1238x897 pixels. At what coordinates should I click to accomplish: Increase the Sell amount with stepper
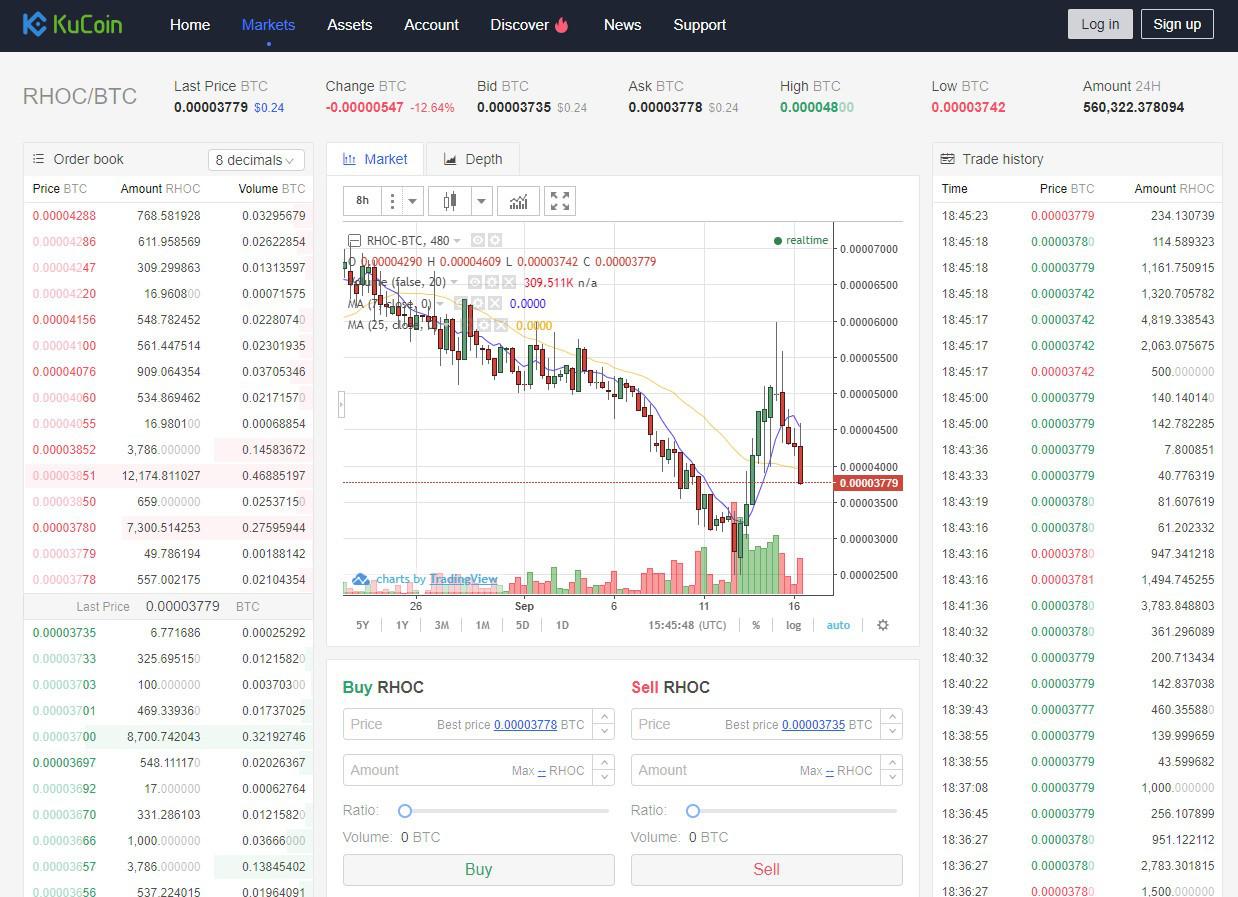(x=892, y=762)
